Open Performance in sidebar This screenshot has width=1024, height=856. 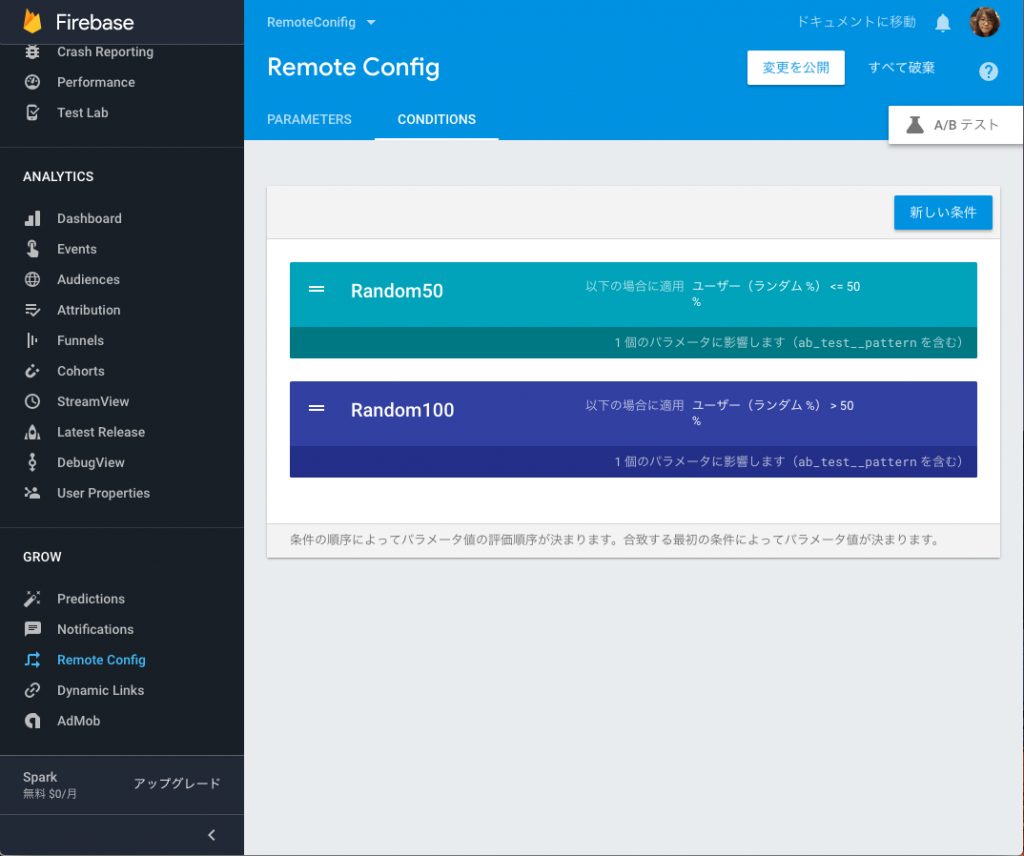[96, 82]
